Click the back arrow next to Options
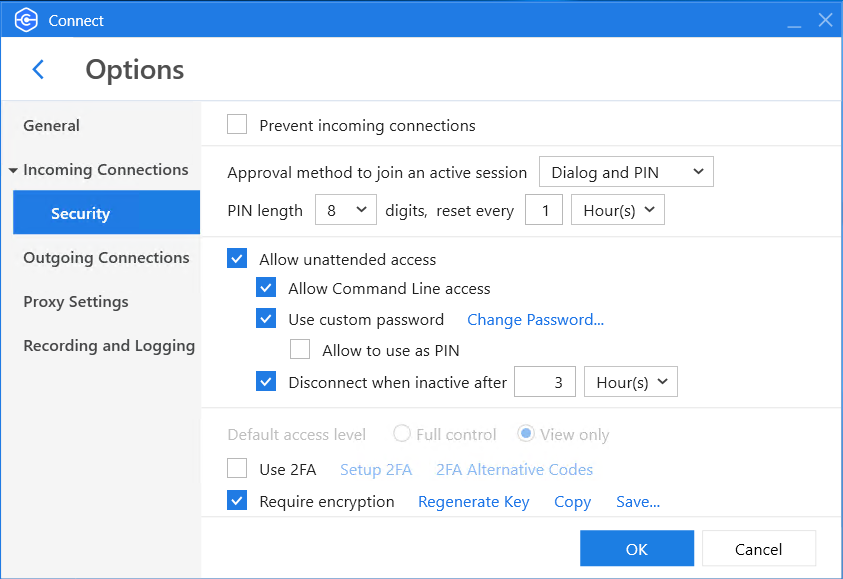Viewport: 843px width, 579px height. [38, 69]
